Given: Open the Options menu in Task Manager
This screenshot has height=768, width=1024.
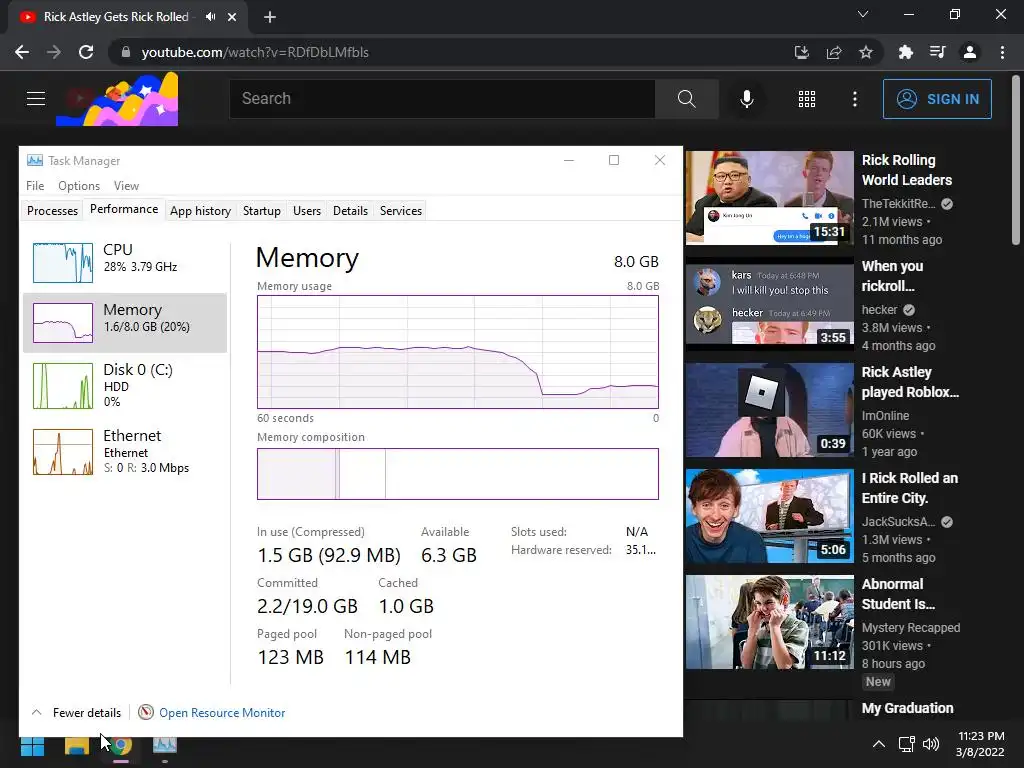Looking at the screenshot, I should 79,186.
